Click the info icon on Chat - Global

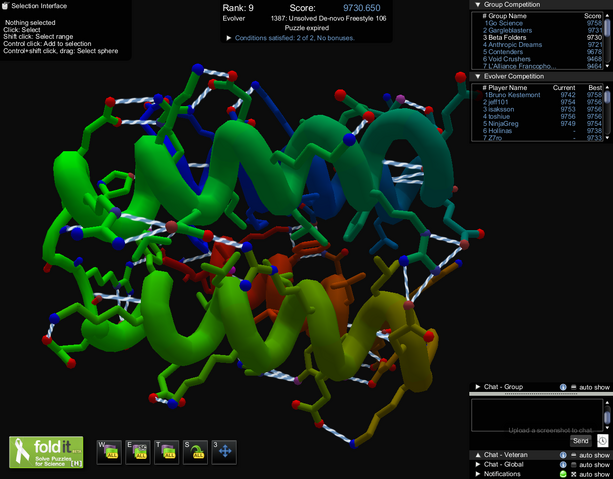[x=563, y=465]
